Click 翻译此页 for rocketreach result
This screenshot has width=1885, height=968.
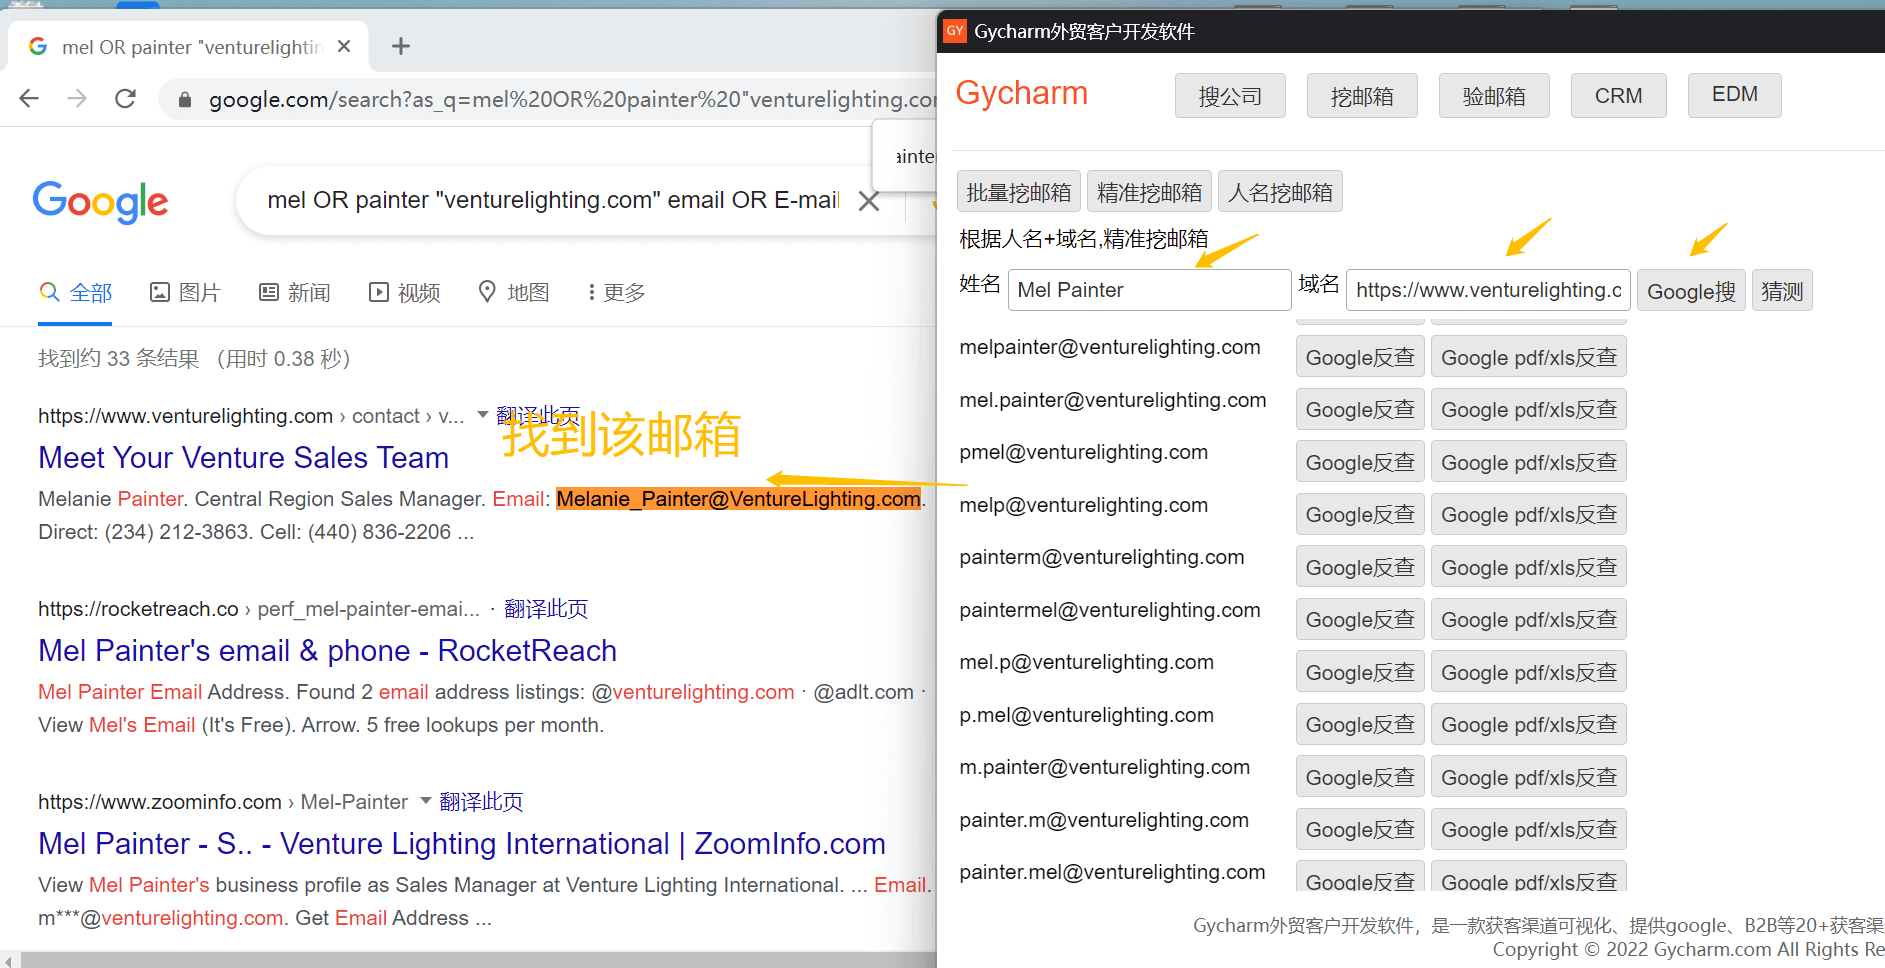[546, 608]
